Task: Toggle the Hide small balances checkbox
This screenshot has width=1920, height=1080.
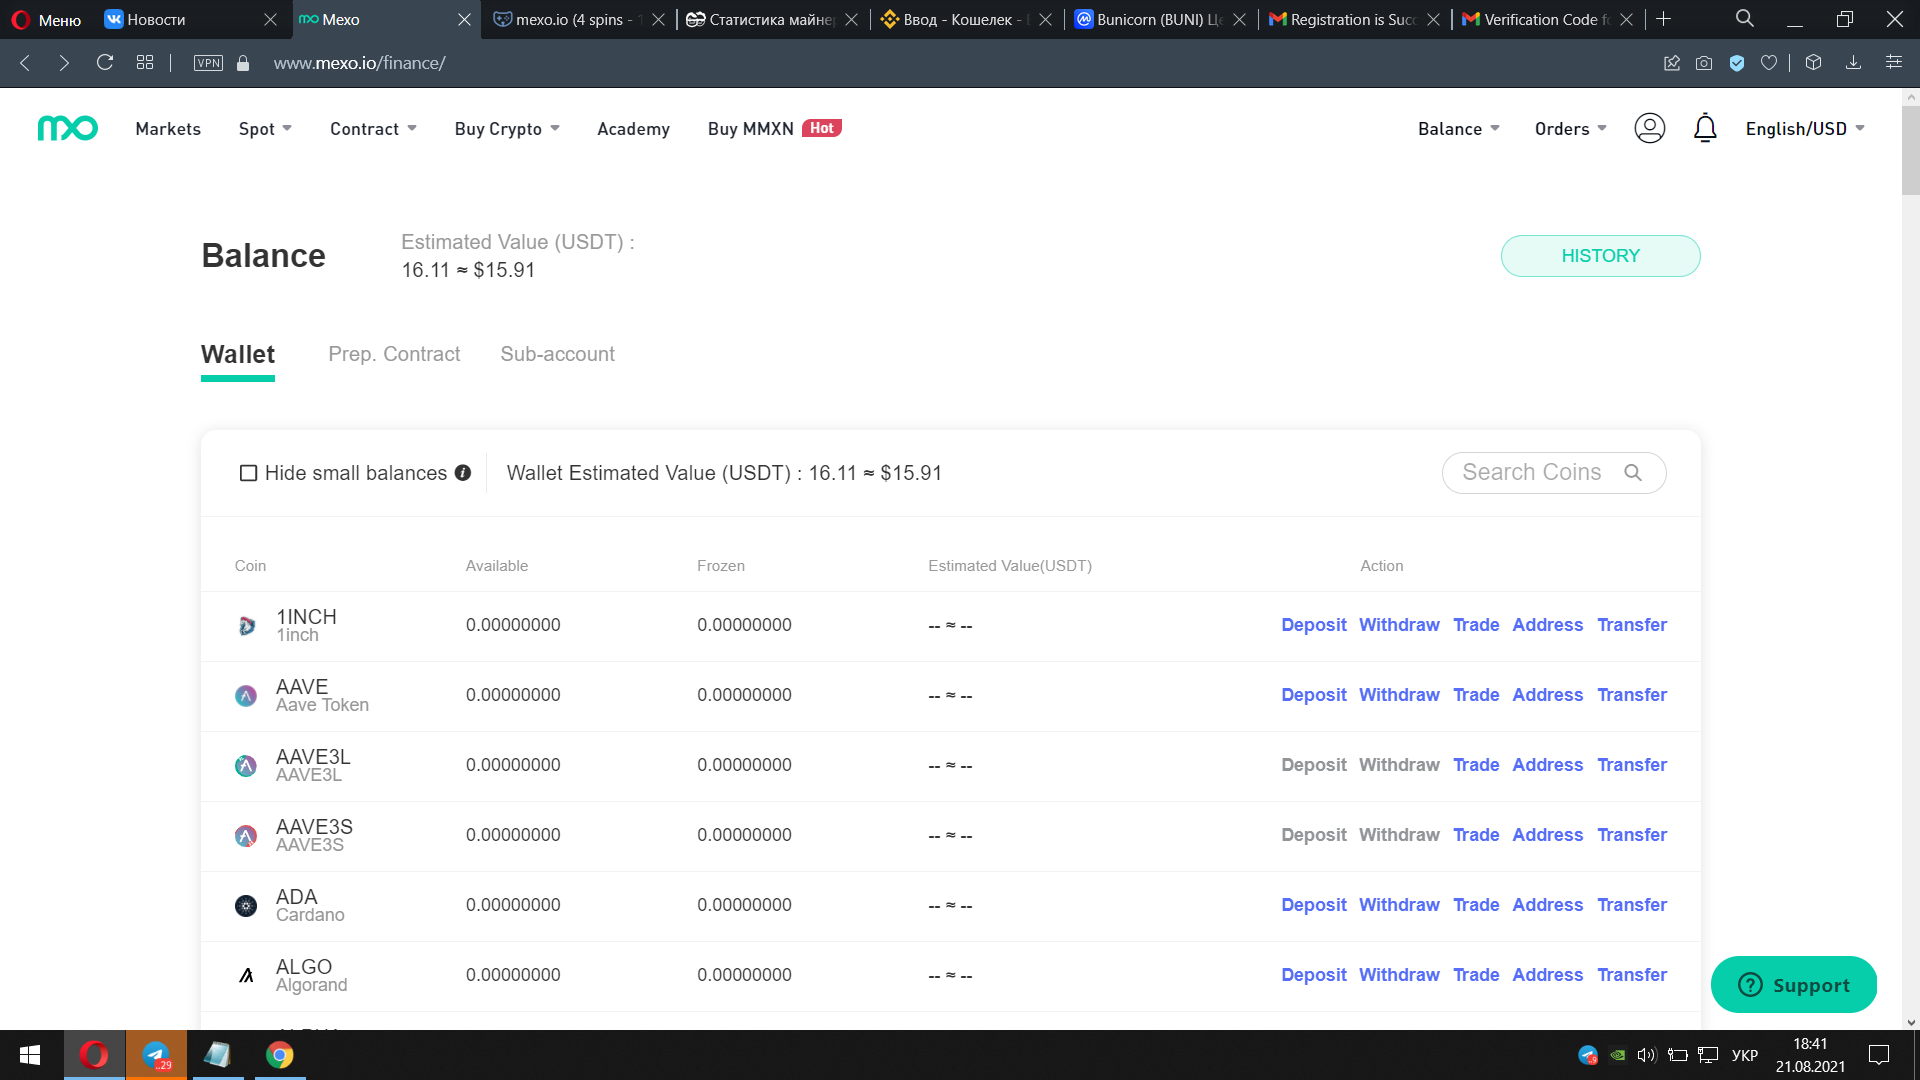Action: (249, 473)
